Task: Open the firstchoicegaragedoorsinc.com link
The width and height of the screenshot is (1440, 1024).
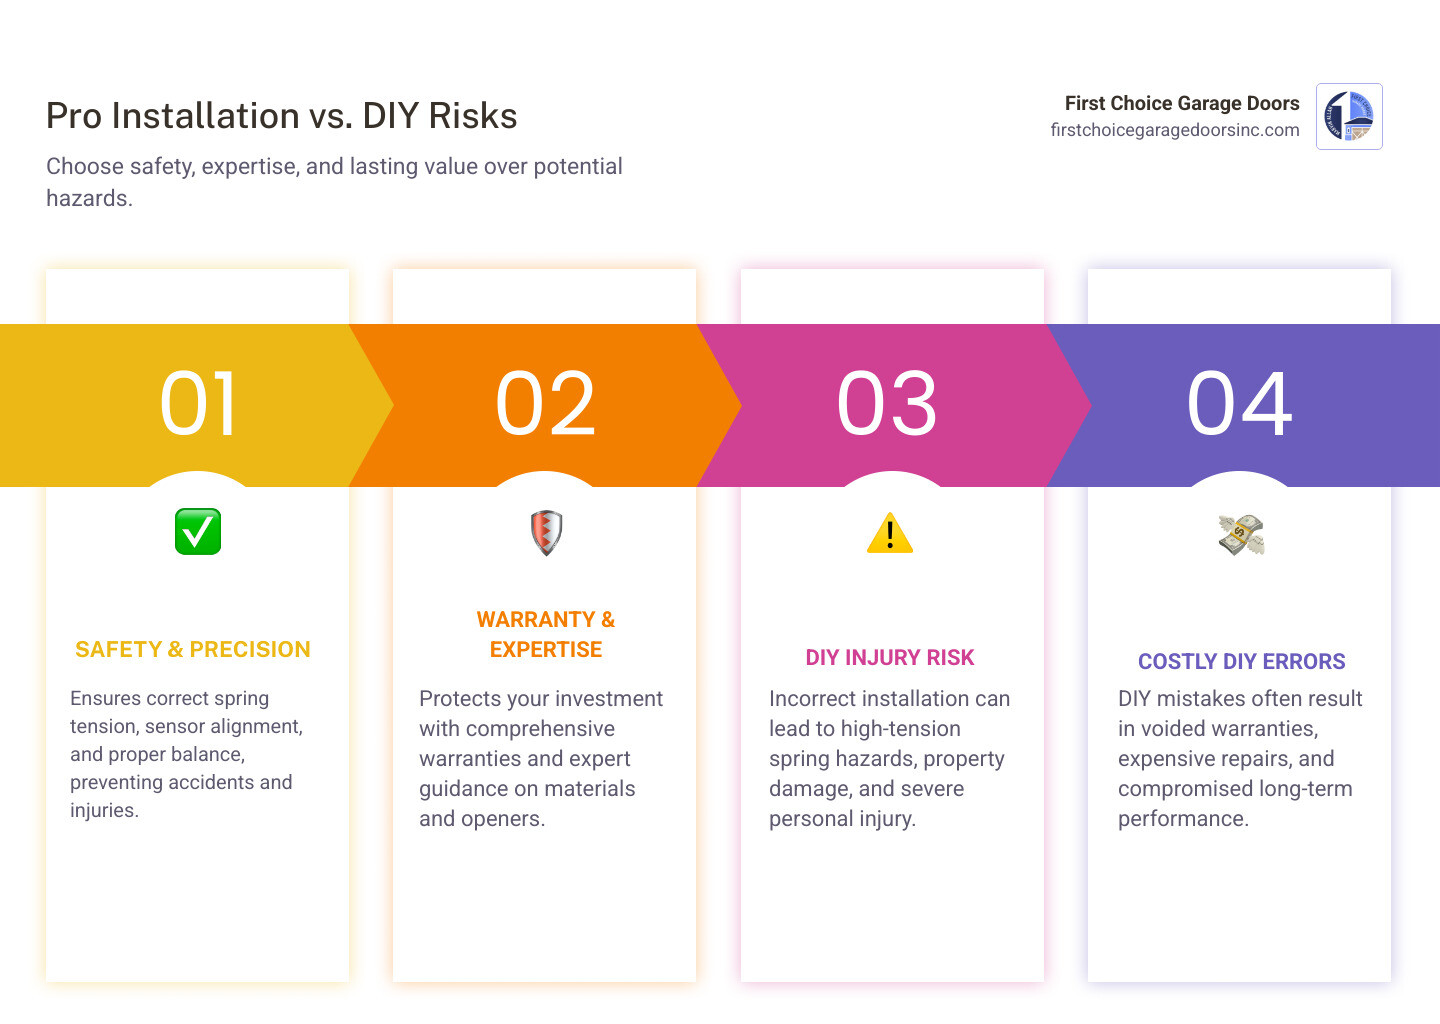Action: [1174, 130]
